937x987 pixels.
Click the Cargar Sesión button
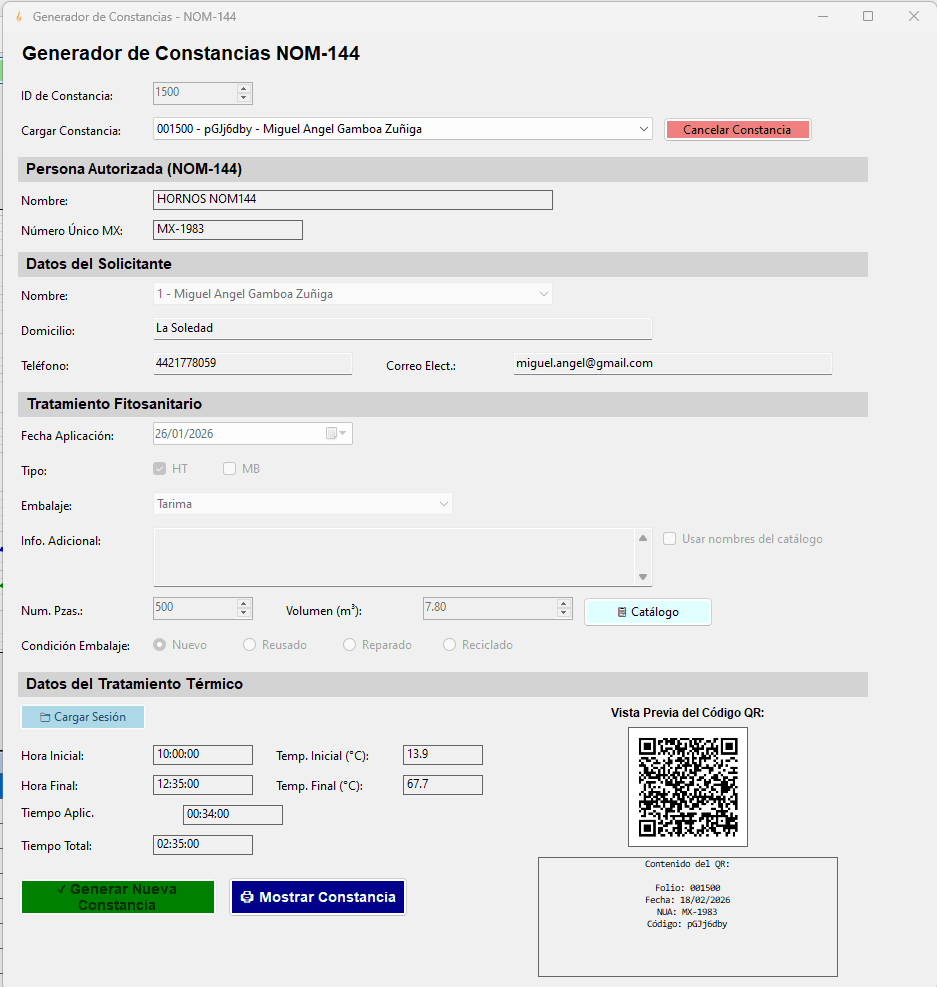click(83, 717)
